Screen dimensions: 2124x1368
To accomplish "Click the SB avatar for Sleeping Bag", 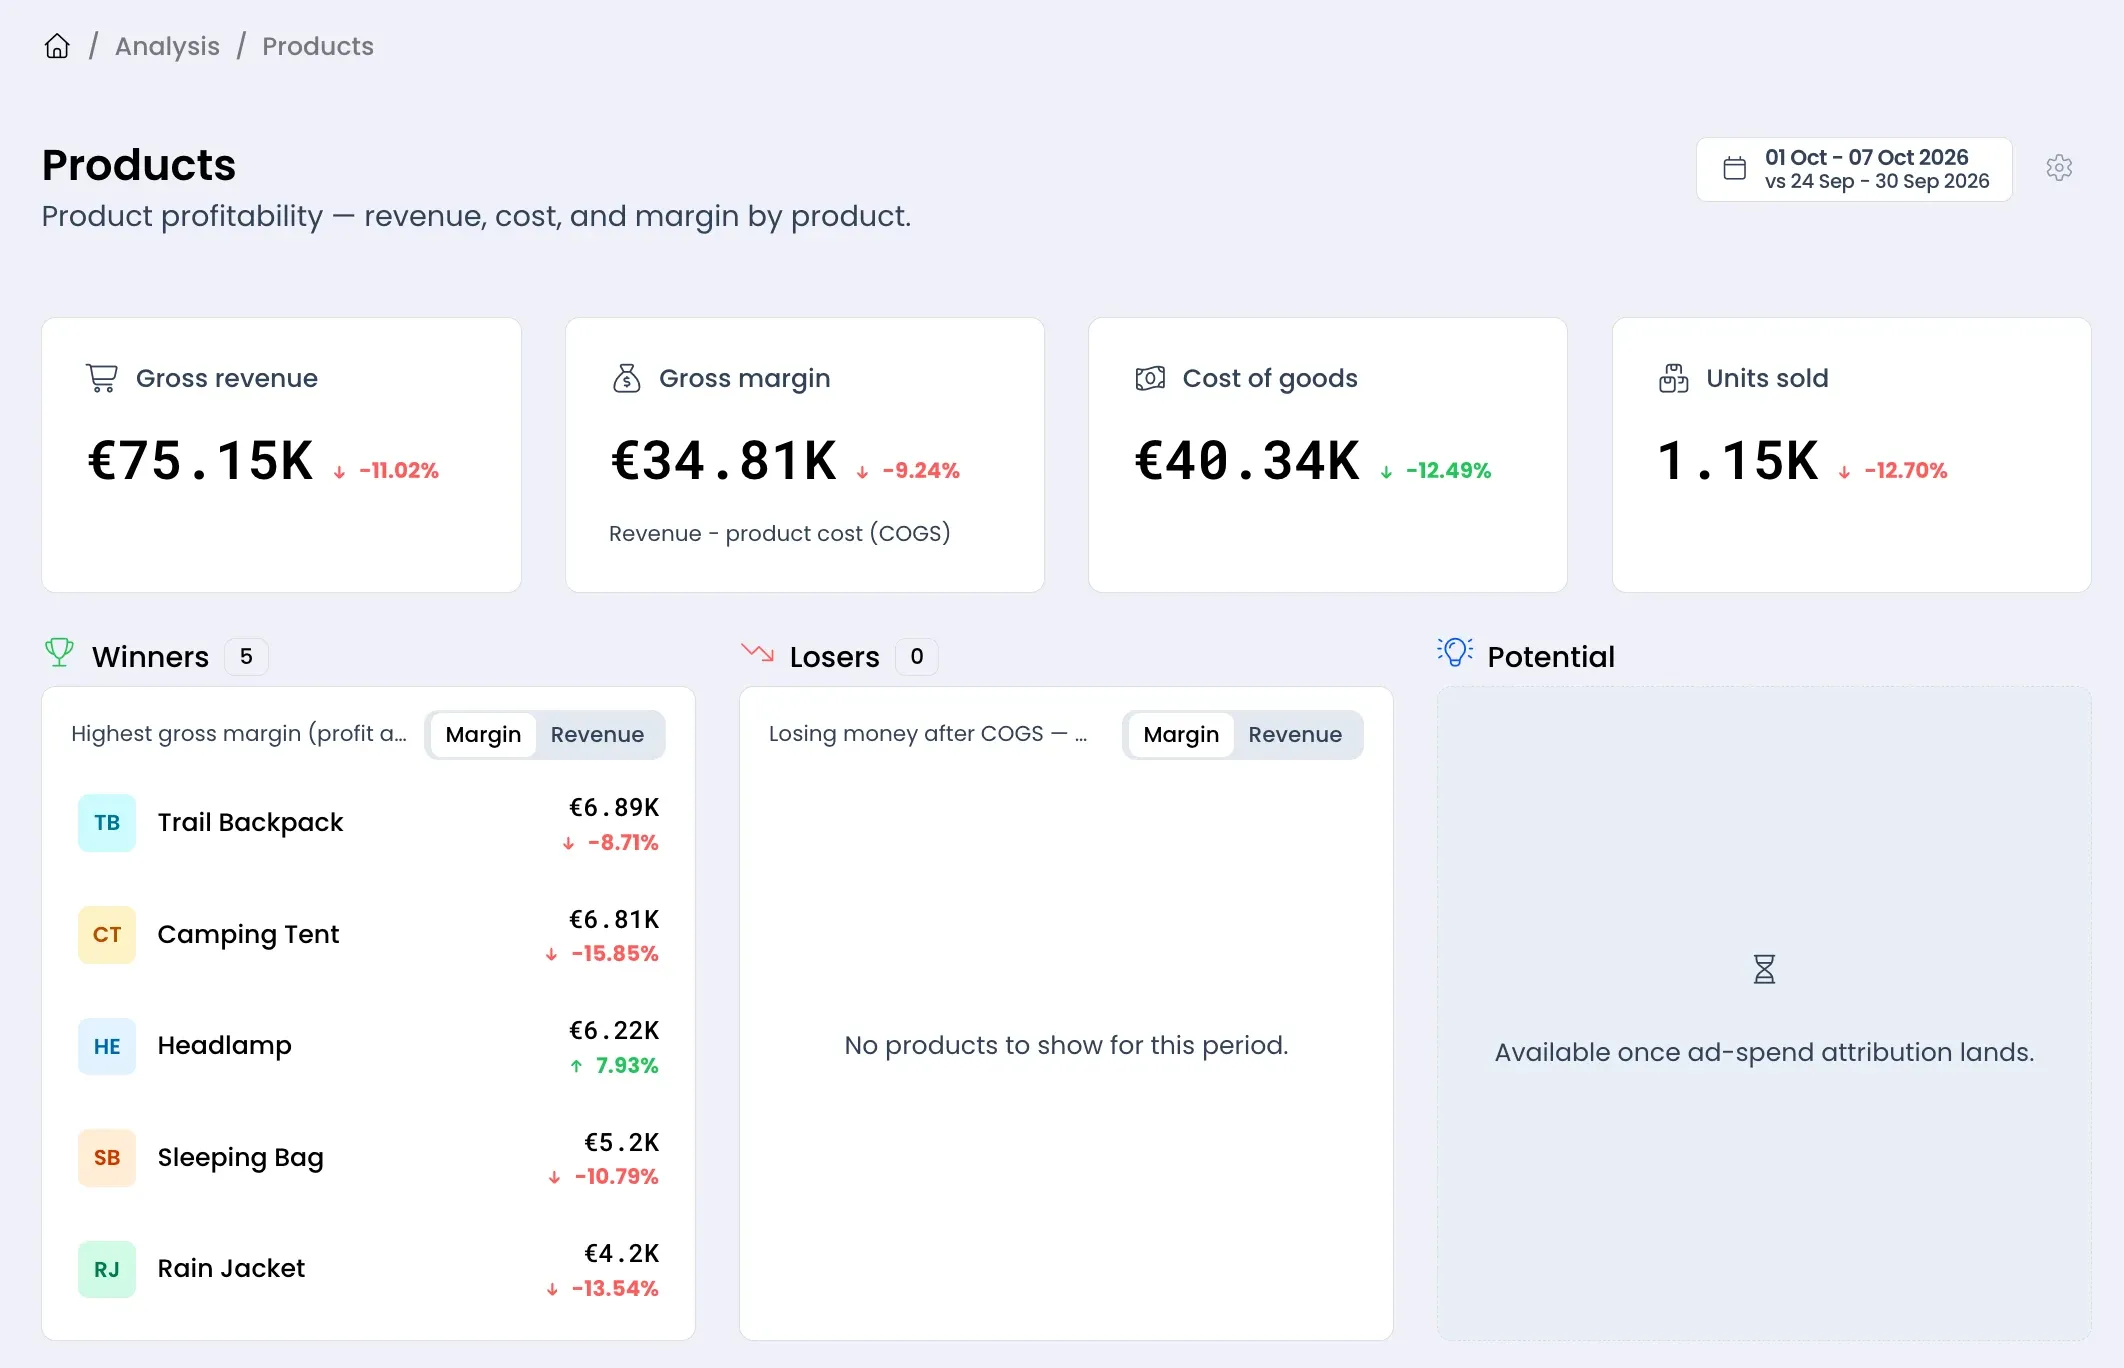I will pos(107,1158).
